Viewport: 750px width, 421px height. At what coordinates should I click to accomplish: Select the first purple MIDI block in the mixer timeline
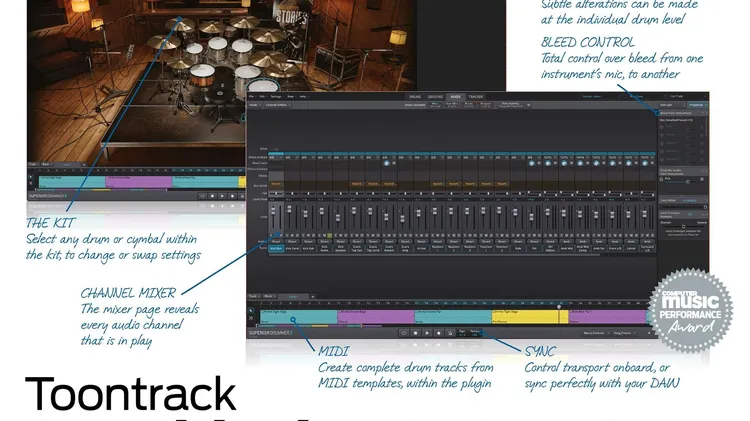coord(376,317)
